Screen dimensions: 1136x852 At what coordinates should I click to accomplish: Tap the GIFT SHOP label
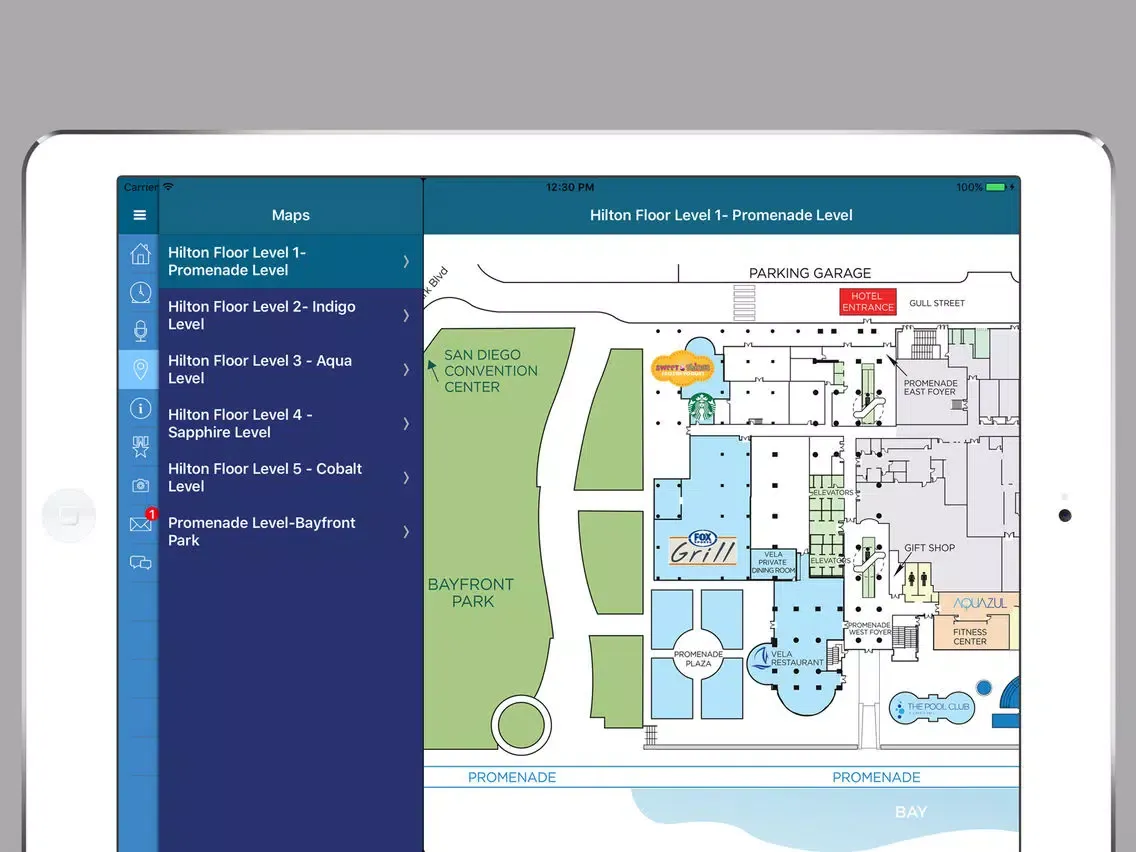[930, 548]
